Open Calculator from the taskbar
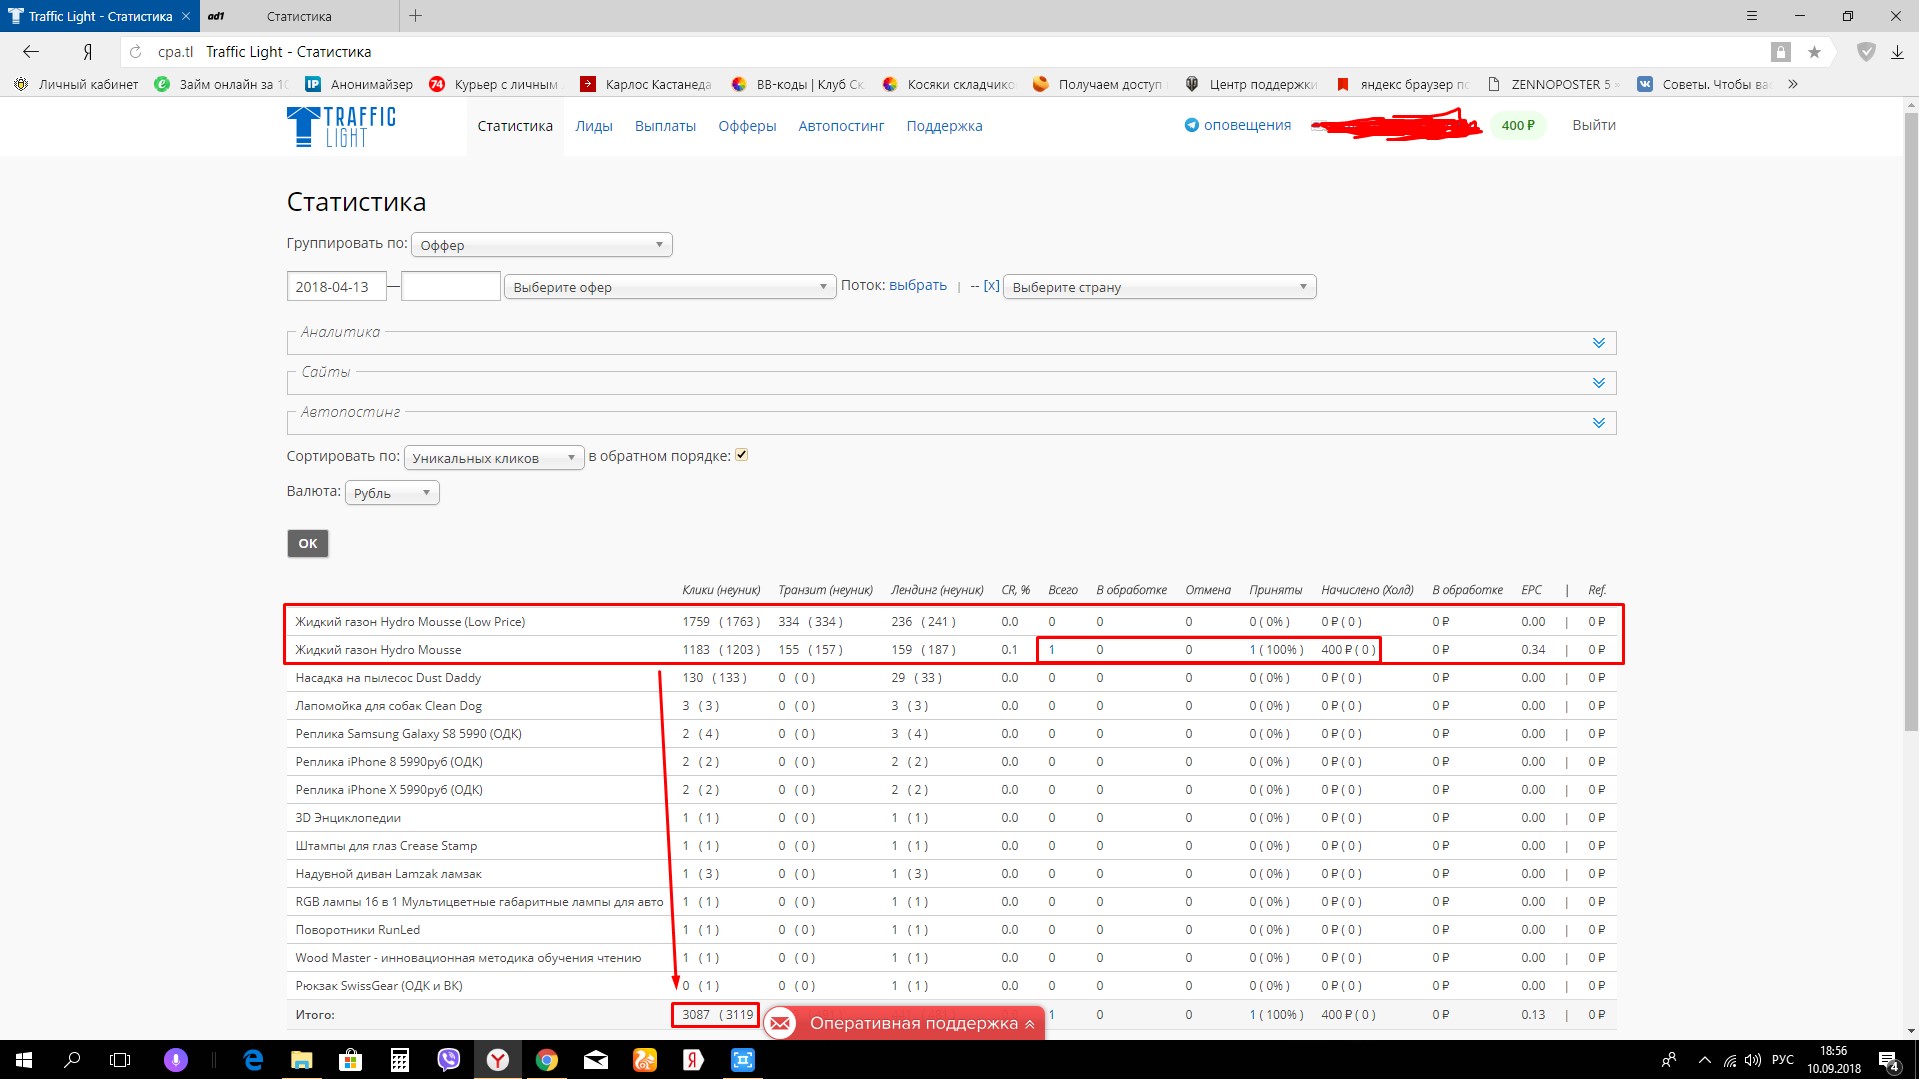The height and width of the screenshot is (1079, 1919). [399, 1060]
